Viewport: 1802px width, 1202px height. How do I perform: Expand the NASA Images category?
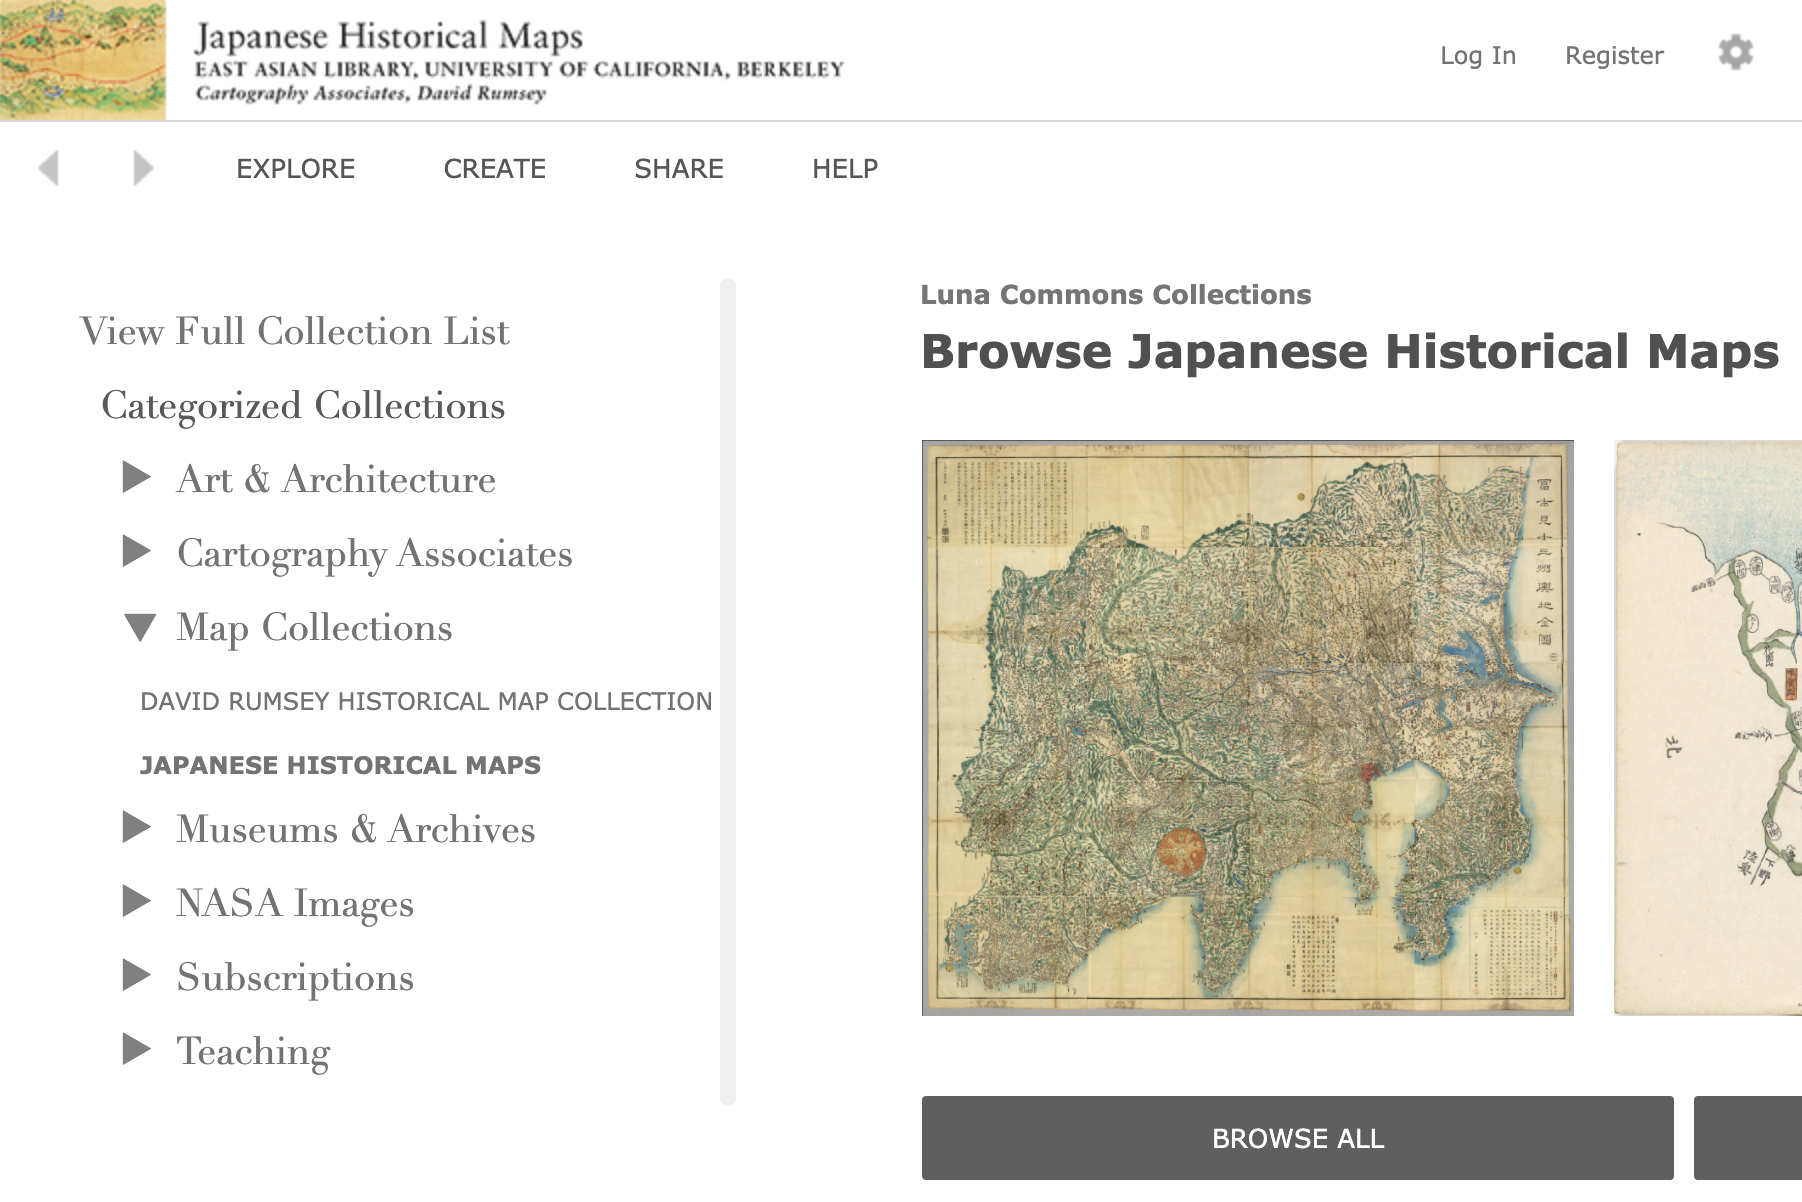click(137, 901)
